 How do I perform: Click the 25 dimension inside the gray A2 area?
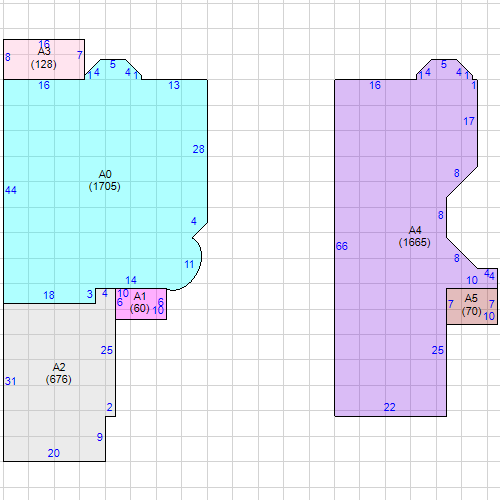tap(107, 350)
